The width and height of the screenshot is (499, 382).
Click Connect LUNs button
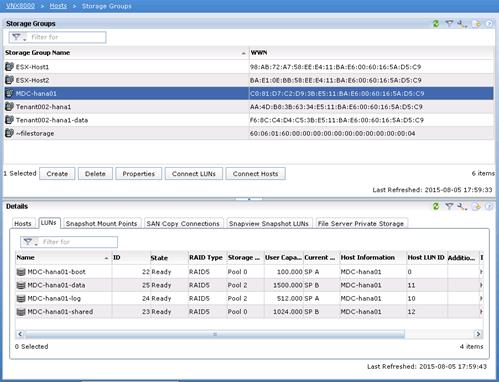coord(194,174)
